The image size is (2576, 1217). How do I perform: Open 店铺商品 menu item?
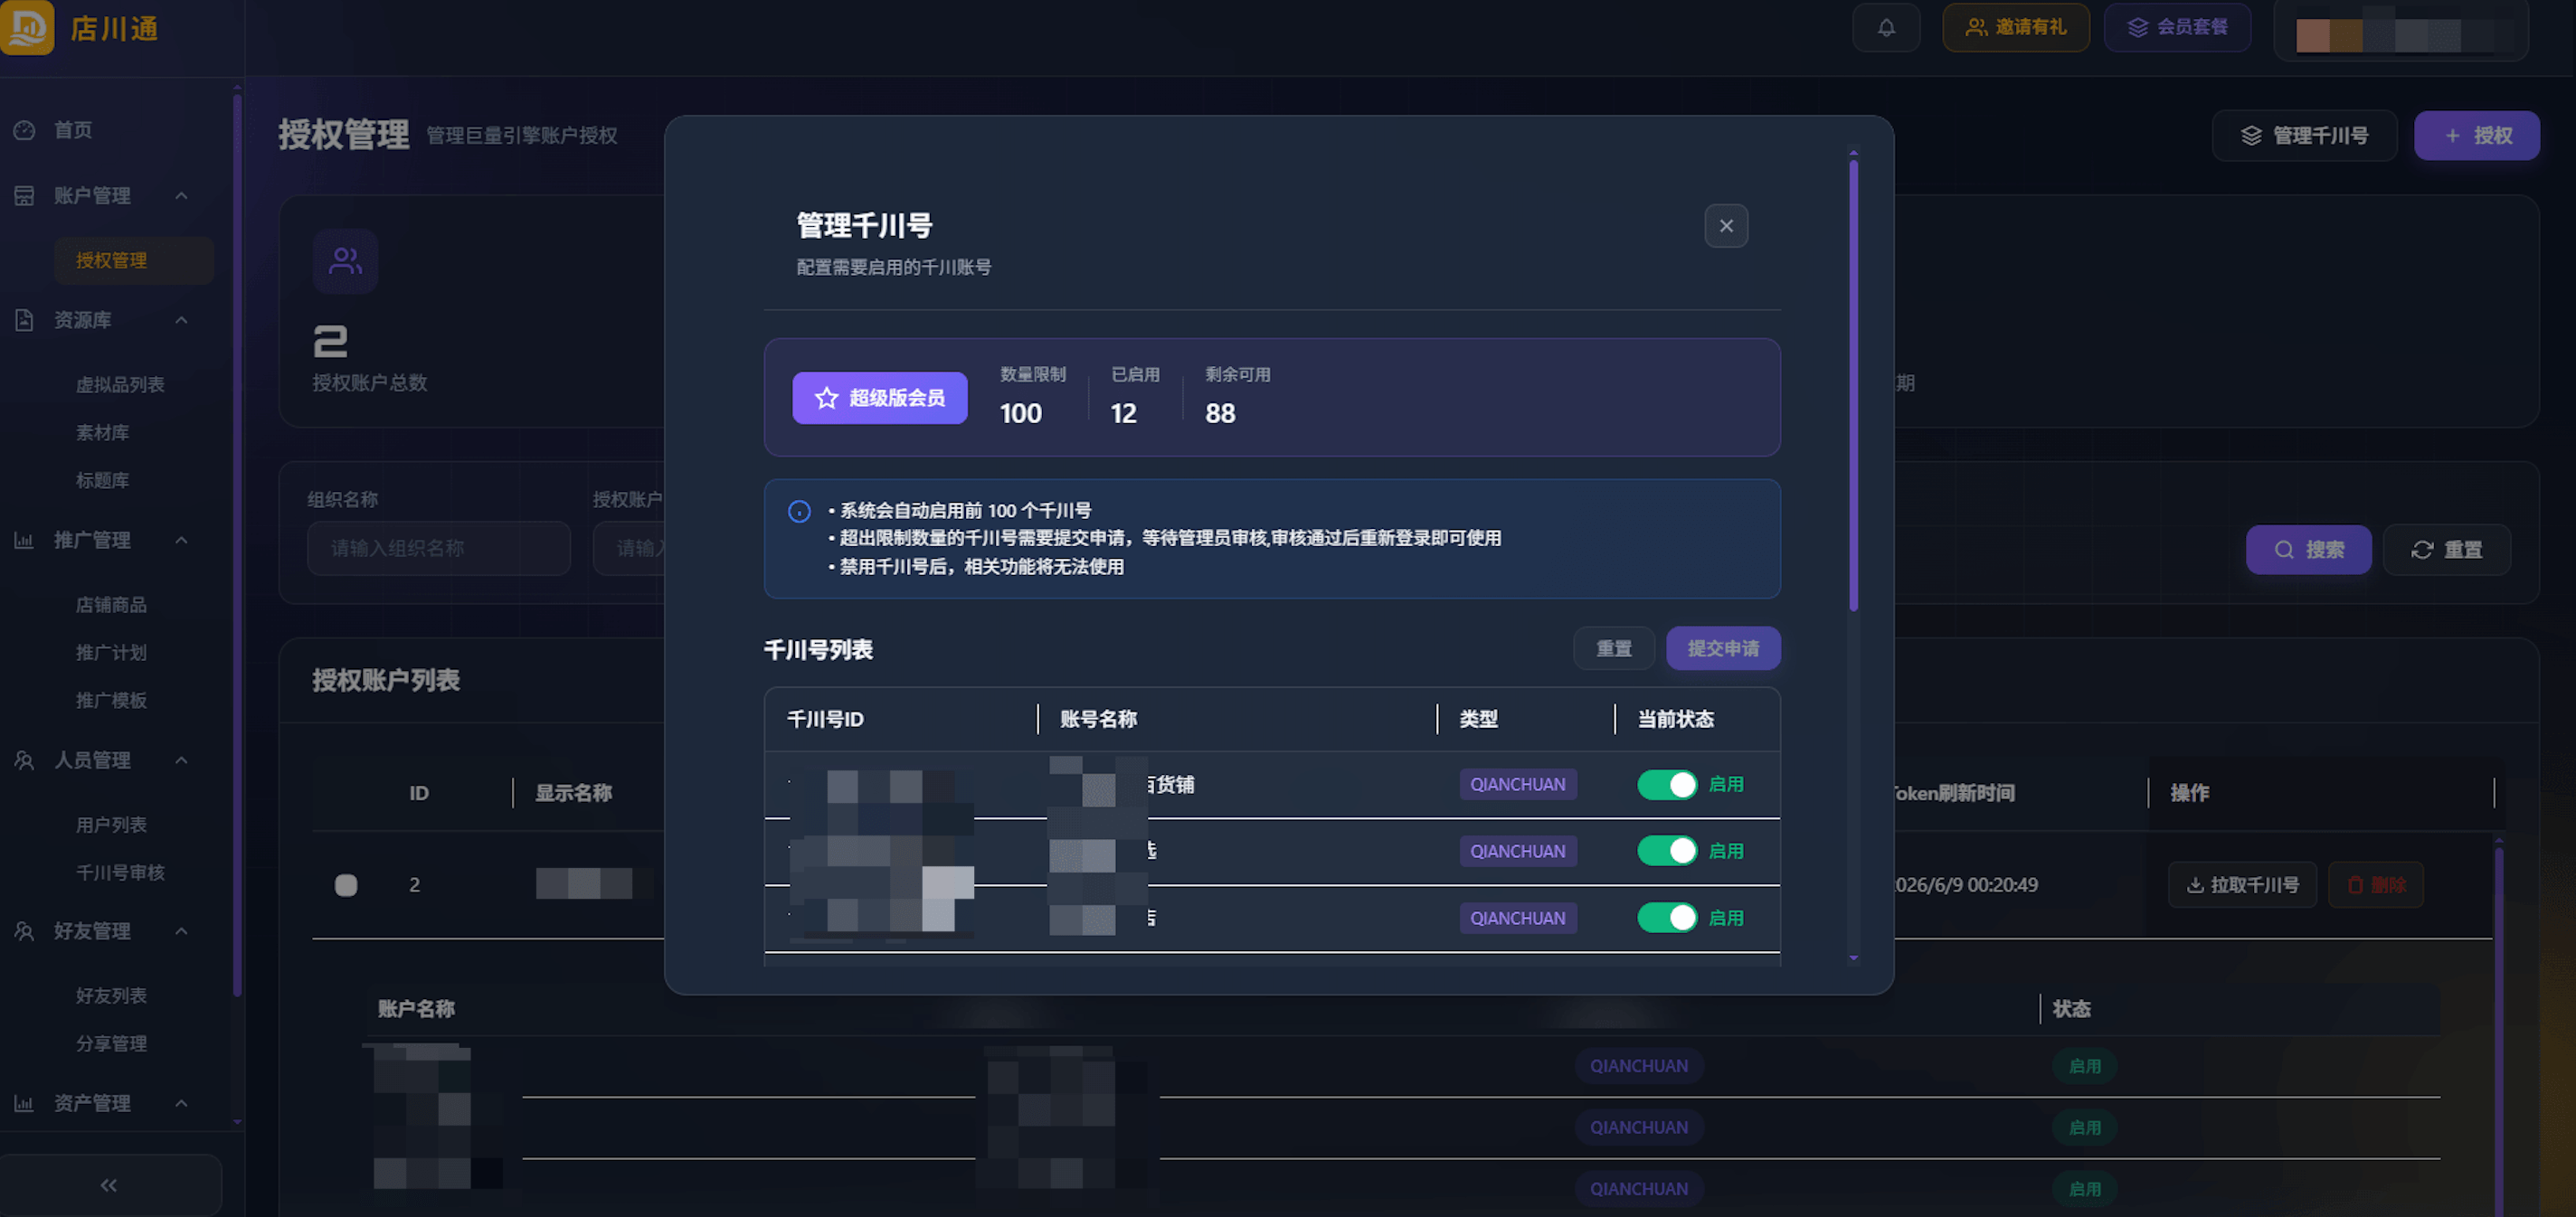coord(111,605)
